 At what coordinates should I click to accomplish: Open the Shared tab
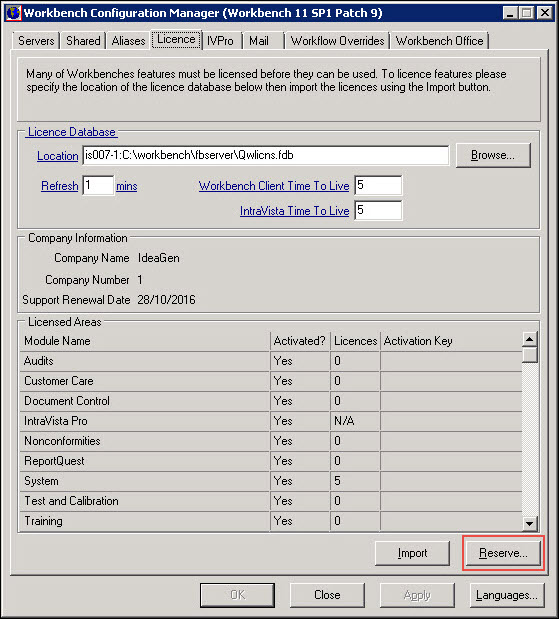(x=83, y=41)
